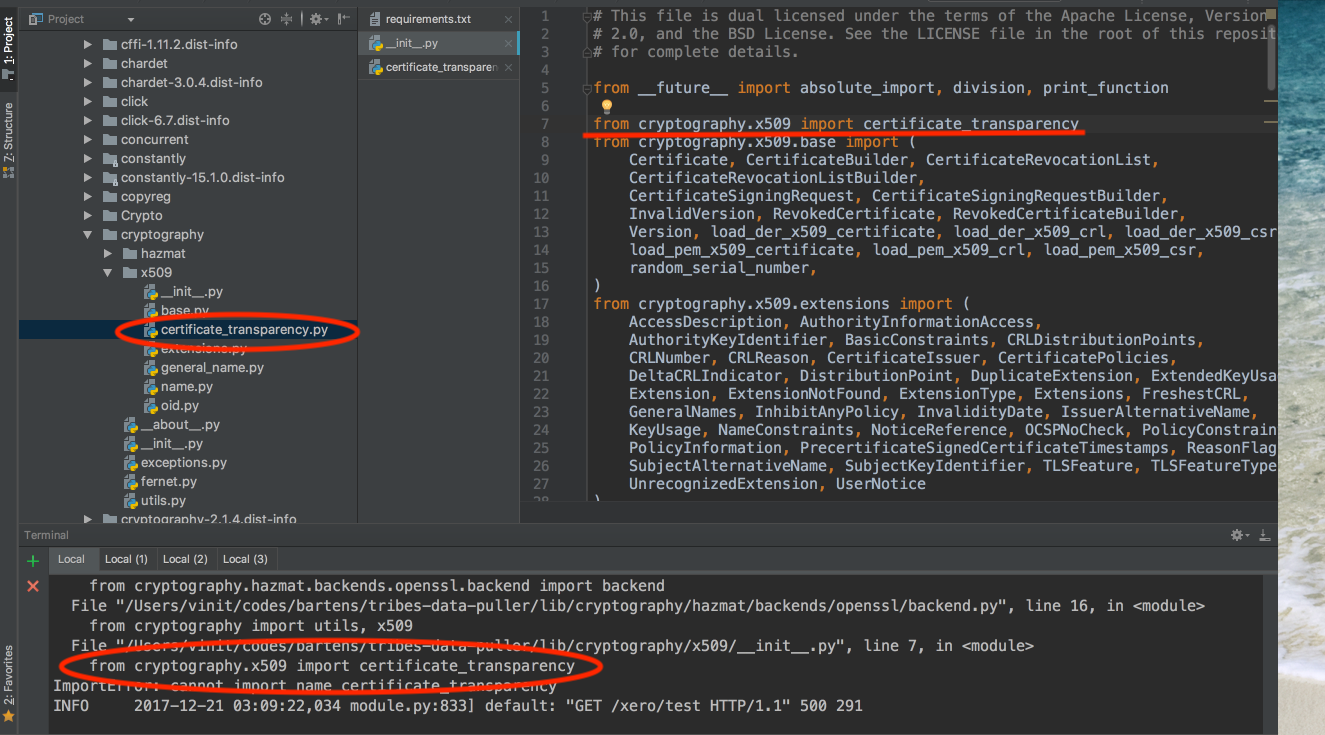Click the Python icon of general_name.py
The height and width of the screenshot is (735, 1325).
click(151, 367)
